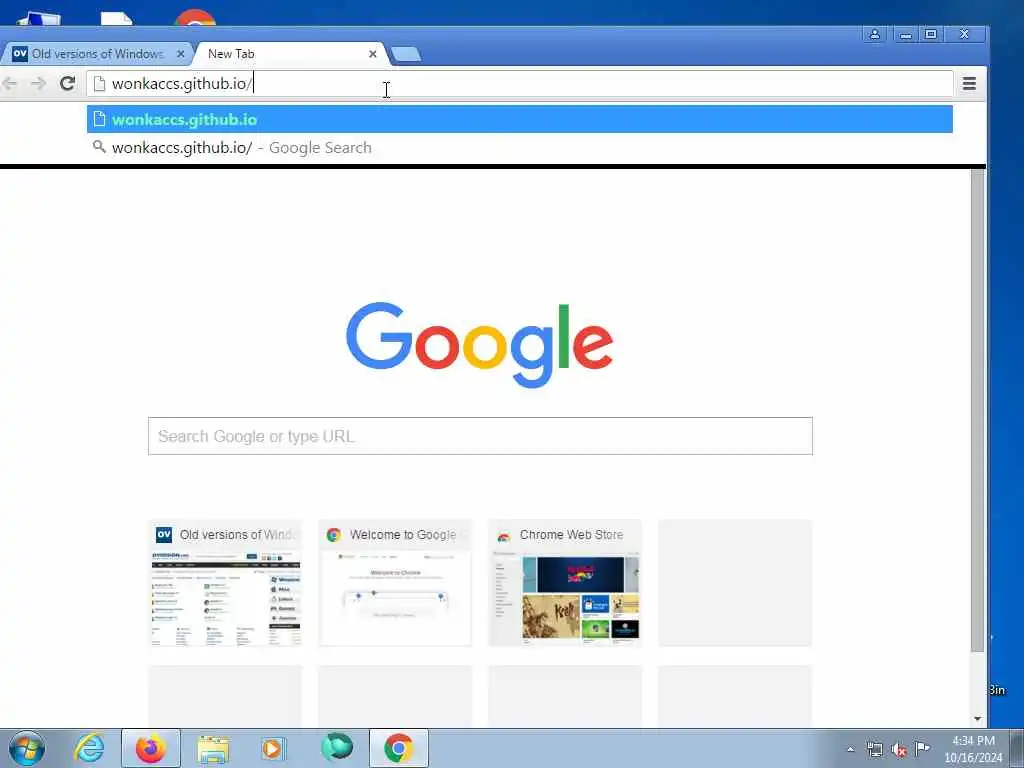Click the Chrome taskbar icon
Image resolution: width=1024 pixels, height=768 pixels.
[x=399, y=748]
